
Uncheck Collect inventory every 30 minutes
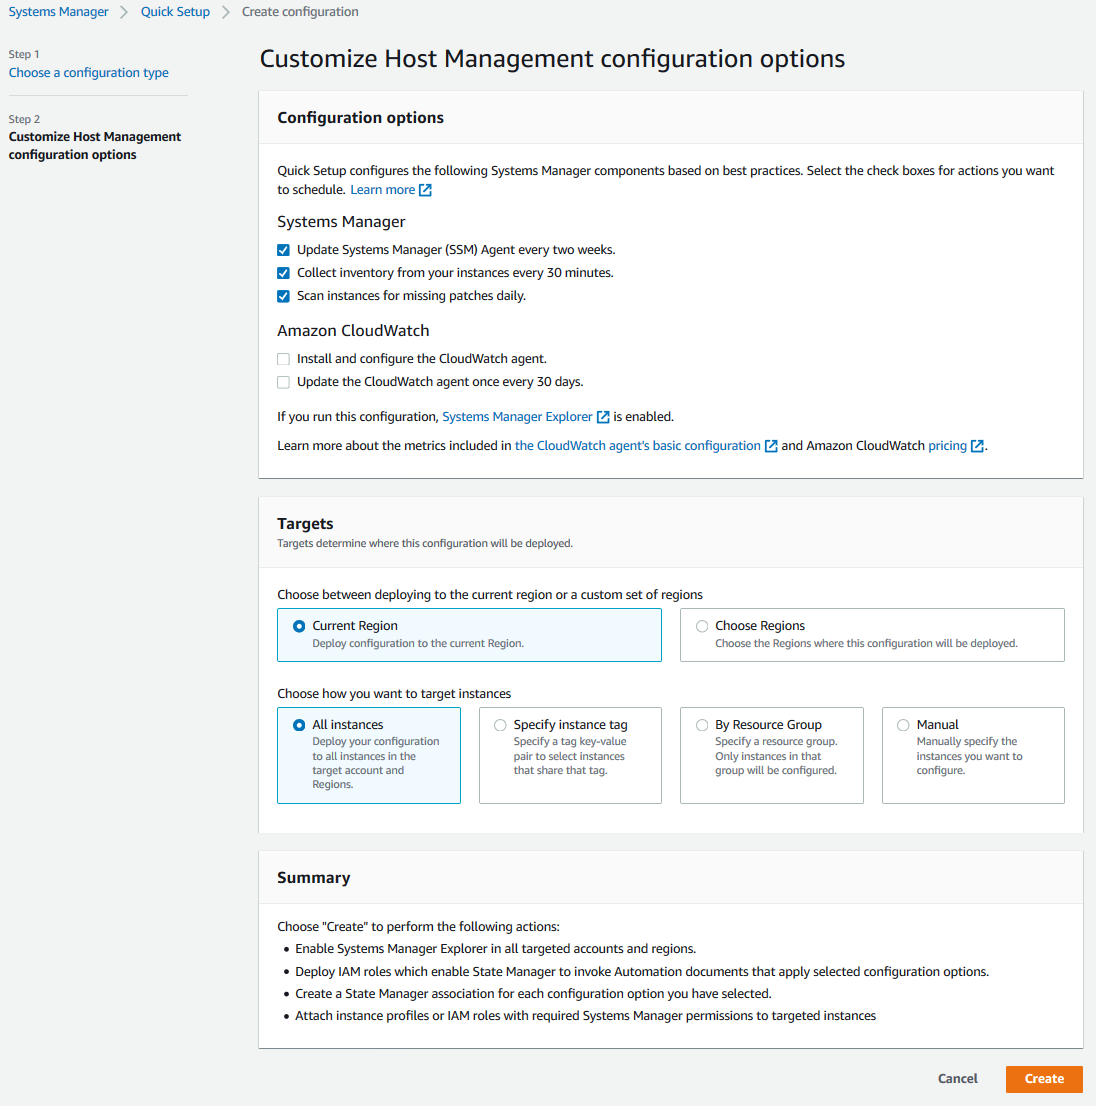click(x=284, y=273)
